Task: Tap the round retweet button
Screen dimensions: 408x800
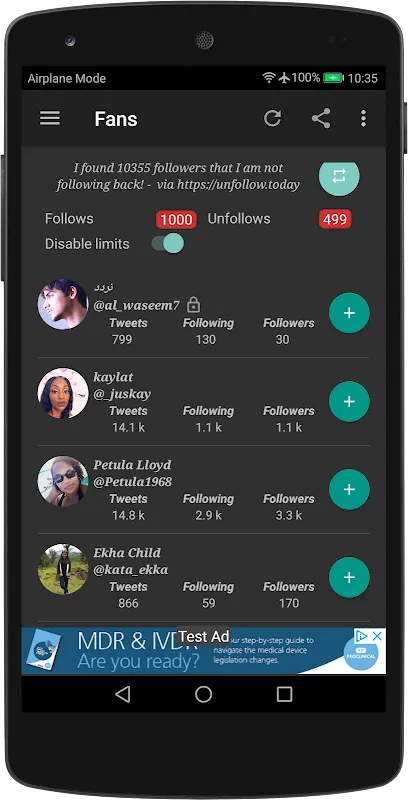Action: pyautogui.click(x=339, y=177)
